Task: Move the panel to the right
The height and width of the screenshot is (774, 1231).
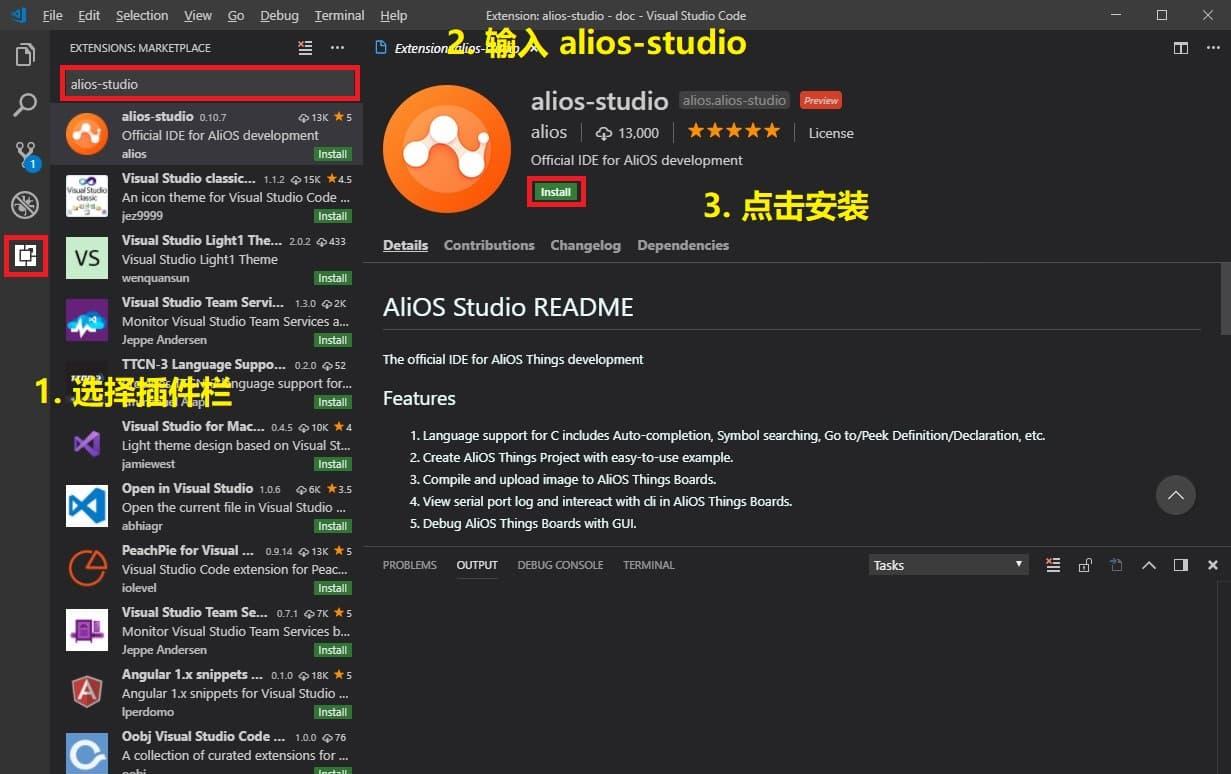Action: pos(1181,565)
